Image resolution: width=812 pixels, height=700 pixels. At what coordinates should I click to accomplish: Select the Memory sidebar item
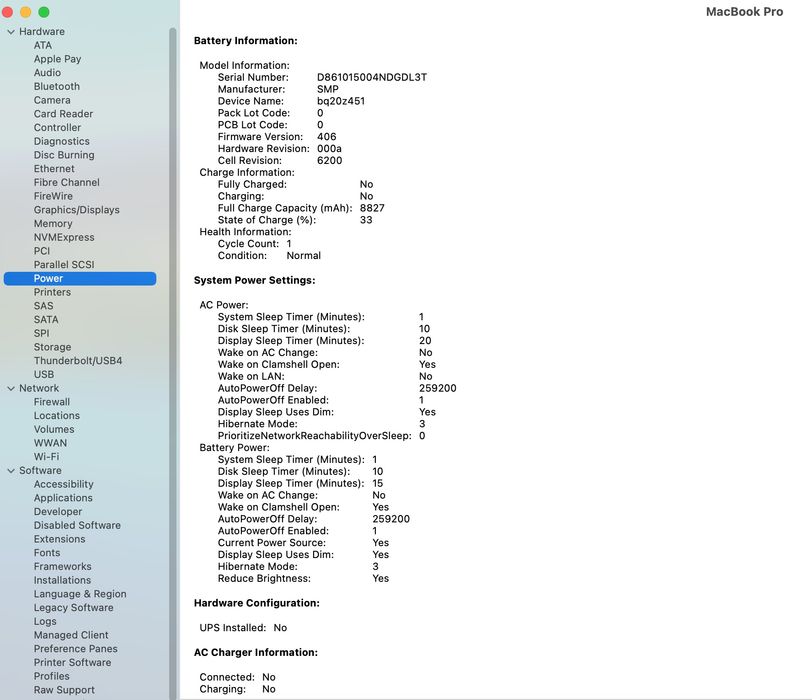point(53,224)
